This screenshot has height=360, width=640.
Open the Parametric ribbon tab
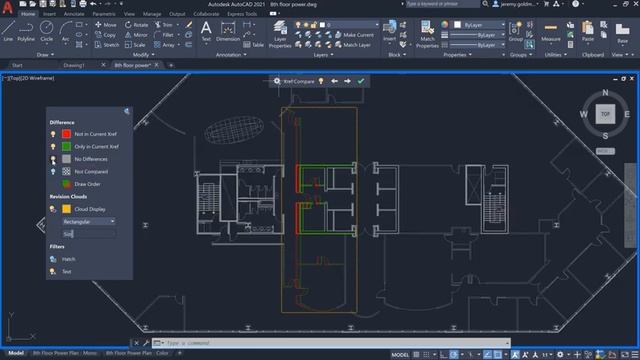[104, 14]
